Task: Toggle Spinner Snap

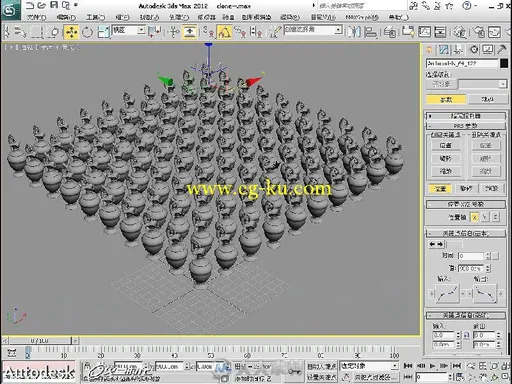Action: (256, 32)
